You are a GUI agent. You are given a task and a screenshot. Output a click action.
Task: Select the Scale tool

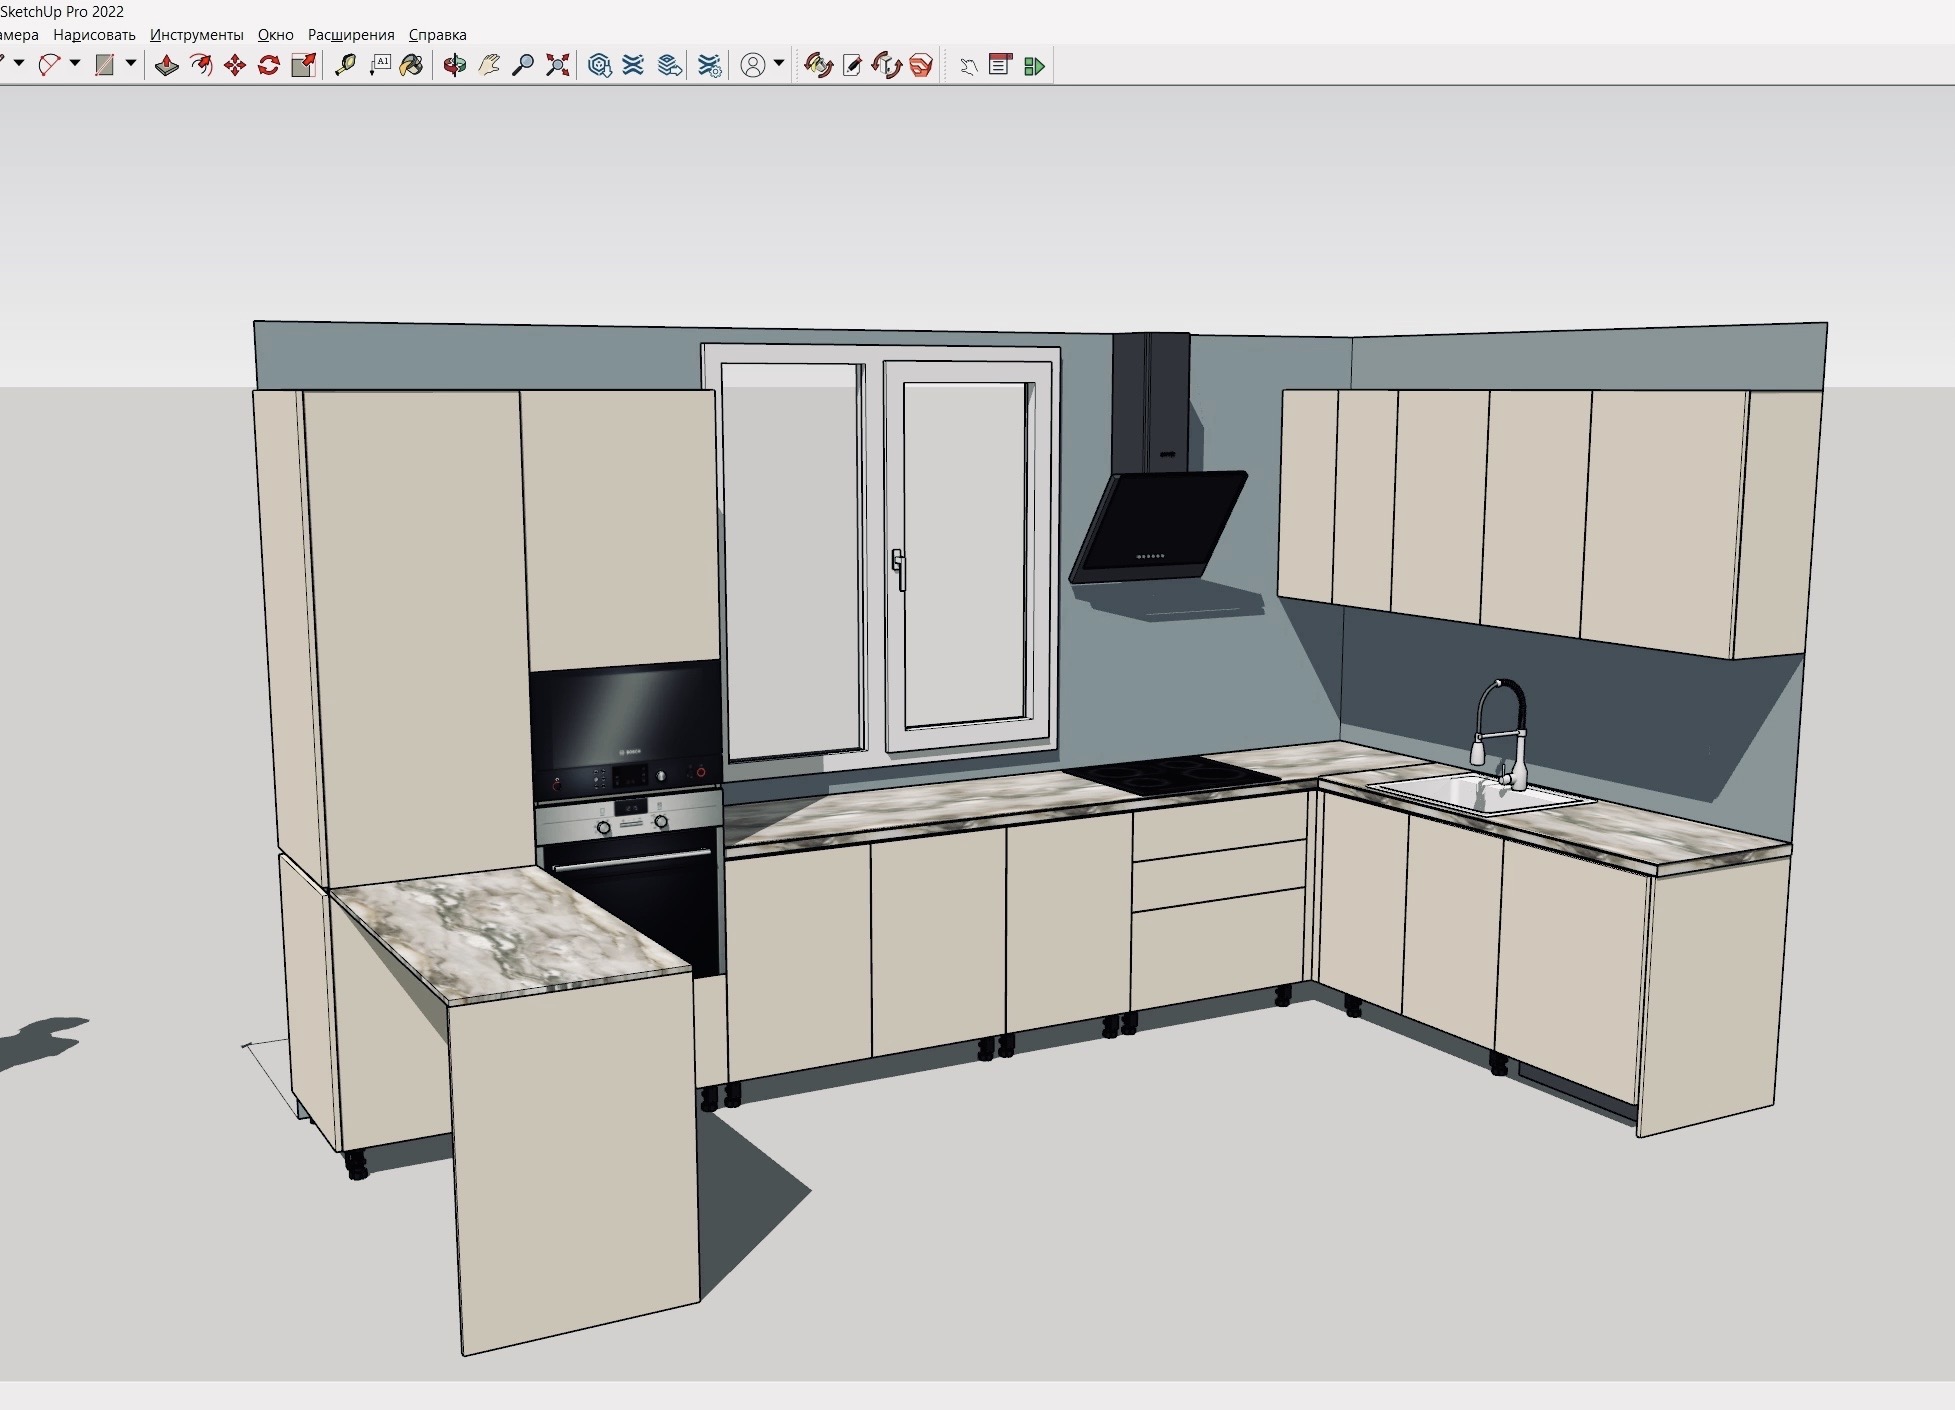click(303, 66)
